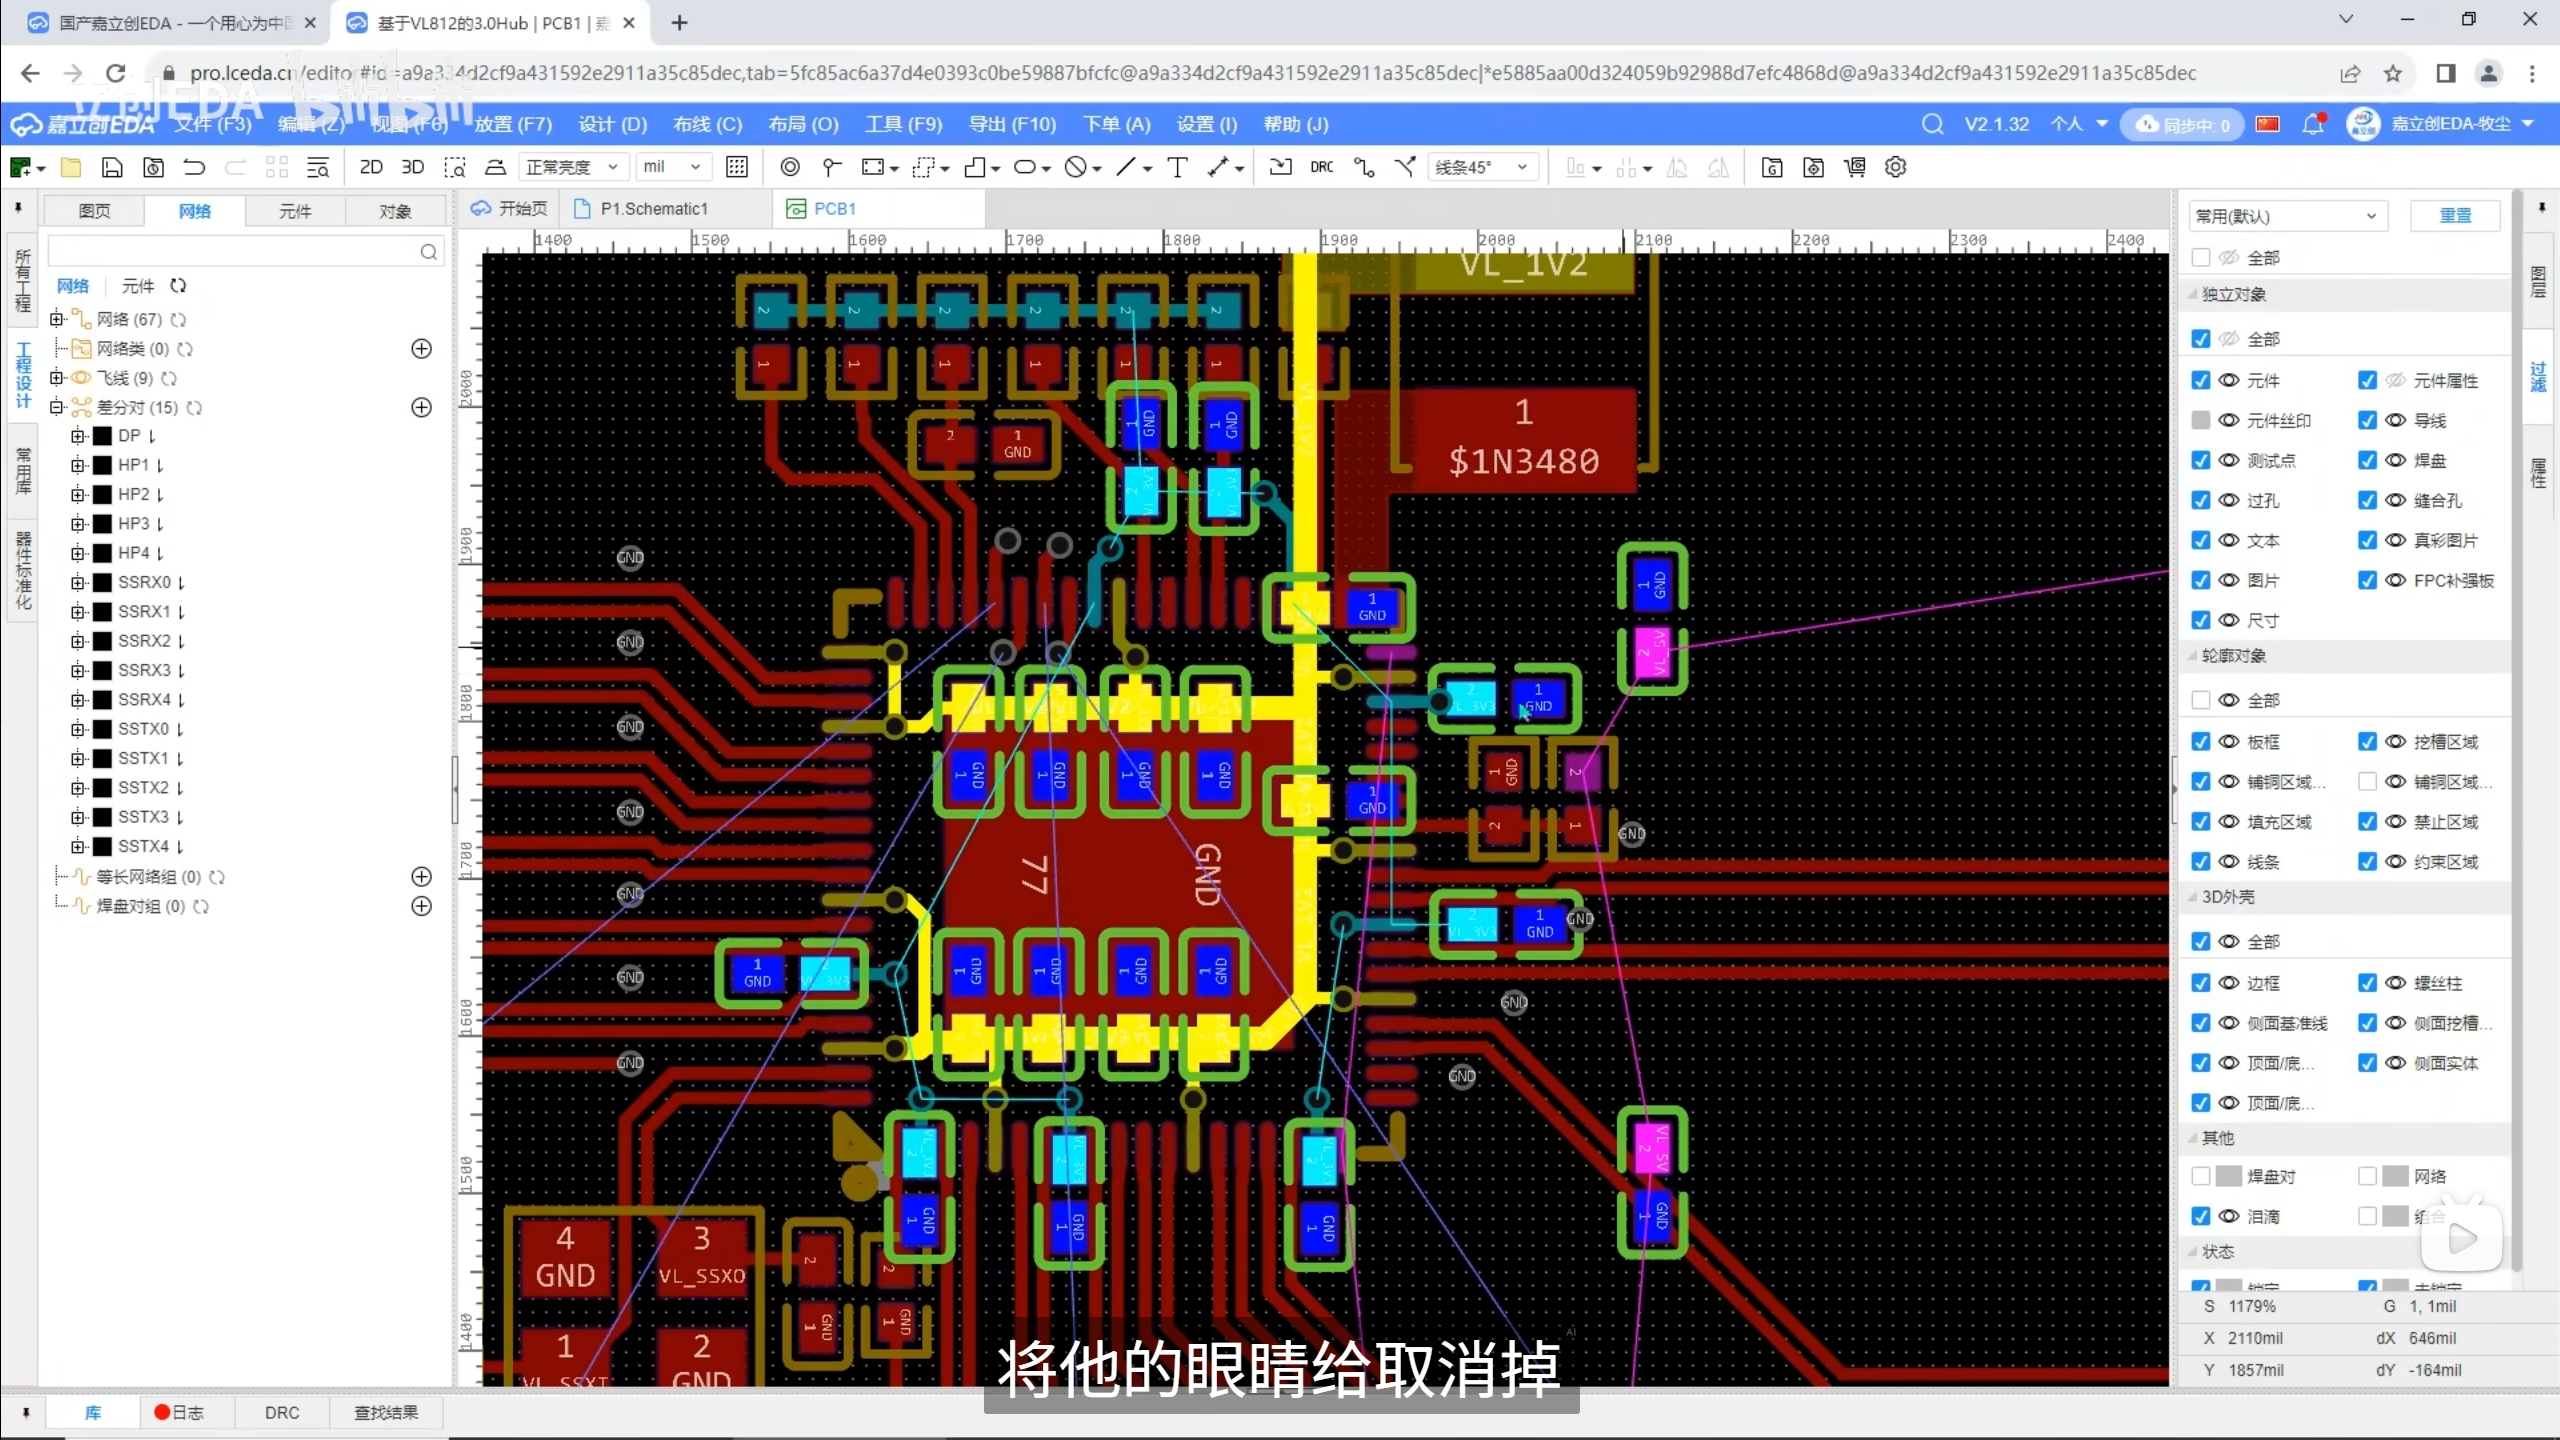
Task: Click the DRC check toolbar icon
Action: click(1321, 167)
